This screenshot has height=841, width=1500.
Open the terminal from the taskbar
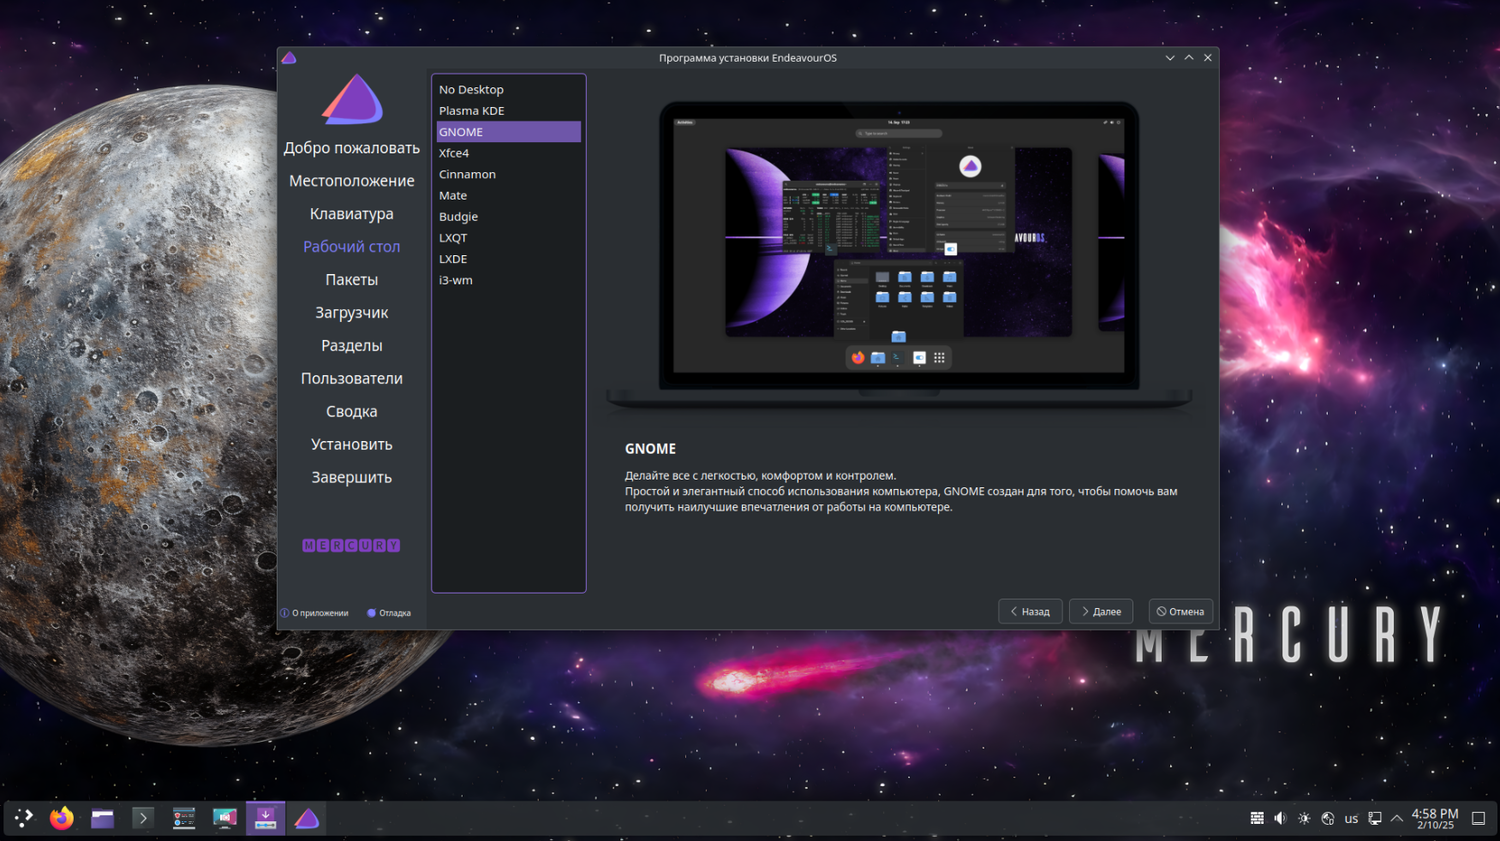click(x=143, y=818)
